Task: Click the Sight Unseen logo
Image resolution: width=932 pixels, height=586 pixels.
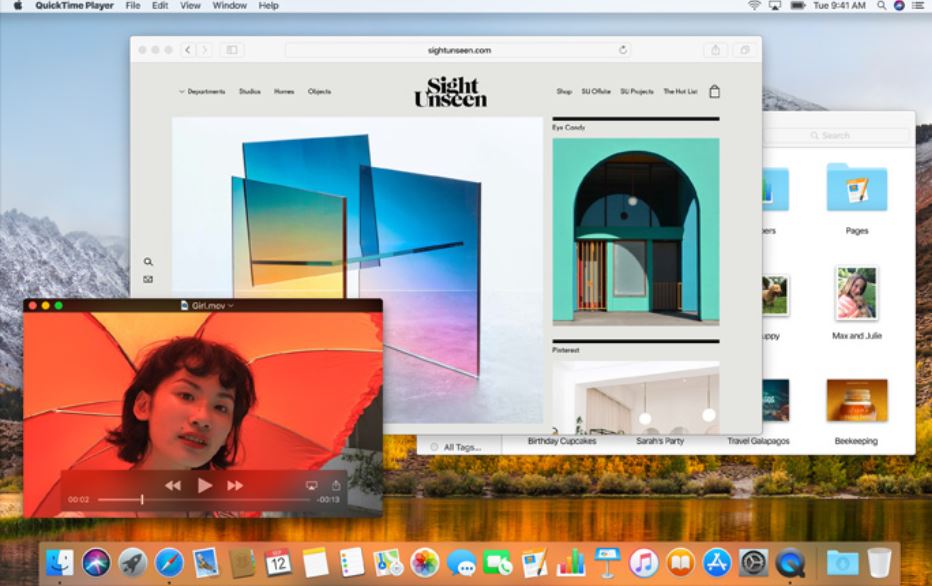Action: (451, 92)
